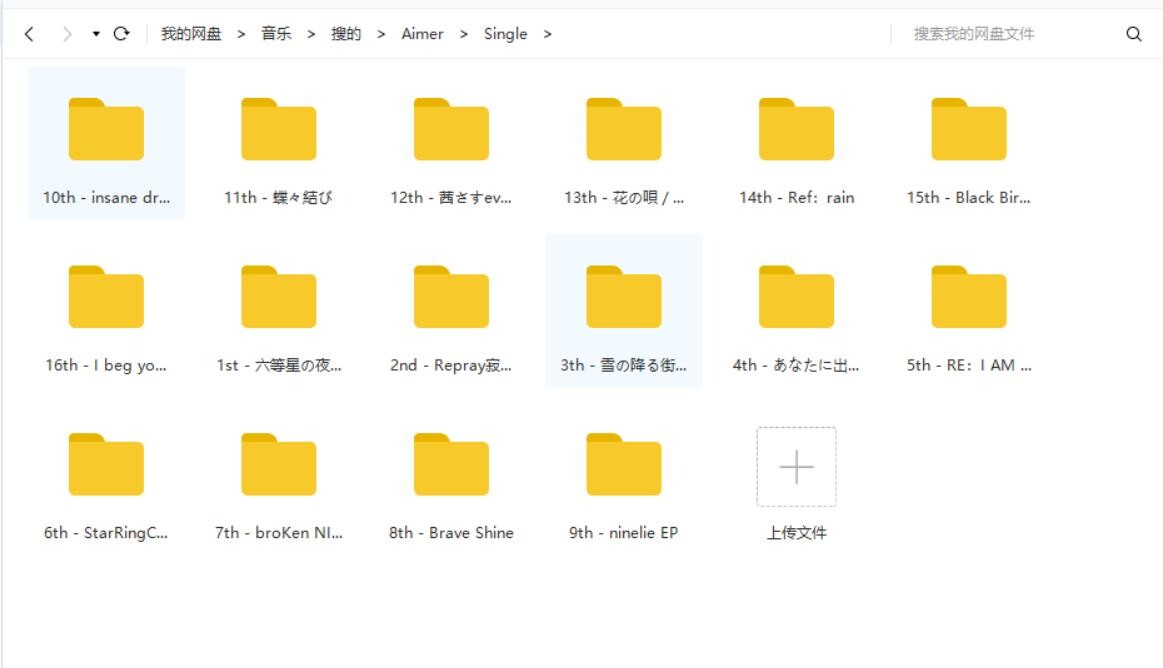Open the '8th - Brave Shine' folder icon

click(x=451, y=463)
